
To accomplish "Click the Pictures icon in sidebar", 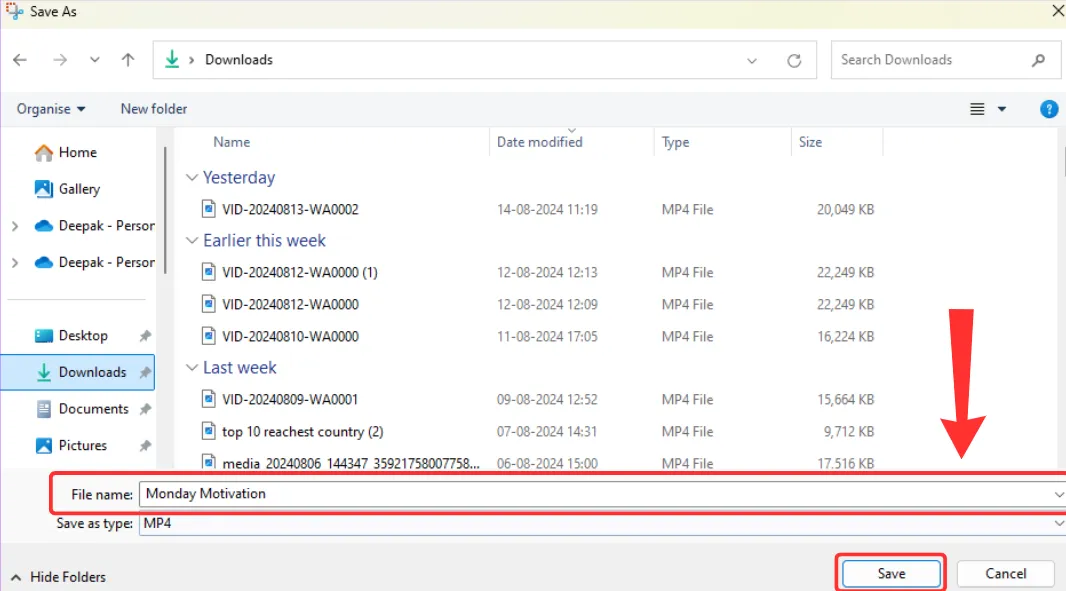I will [x=44, y=445].
